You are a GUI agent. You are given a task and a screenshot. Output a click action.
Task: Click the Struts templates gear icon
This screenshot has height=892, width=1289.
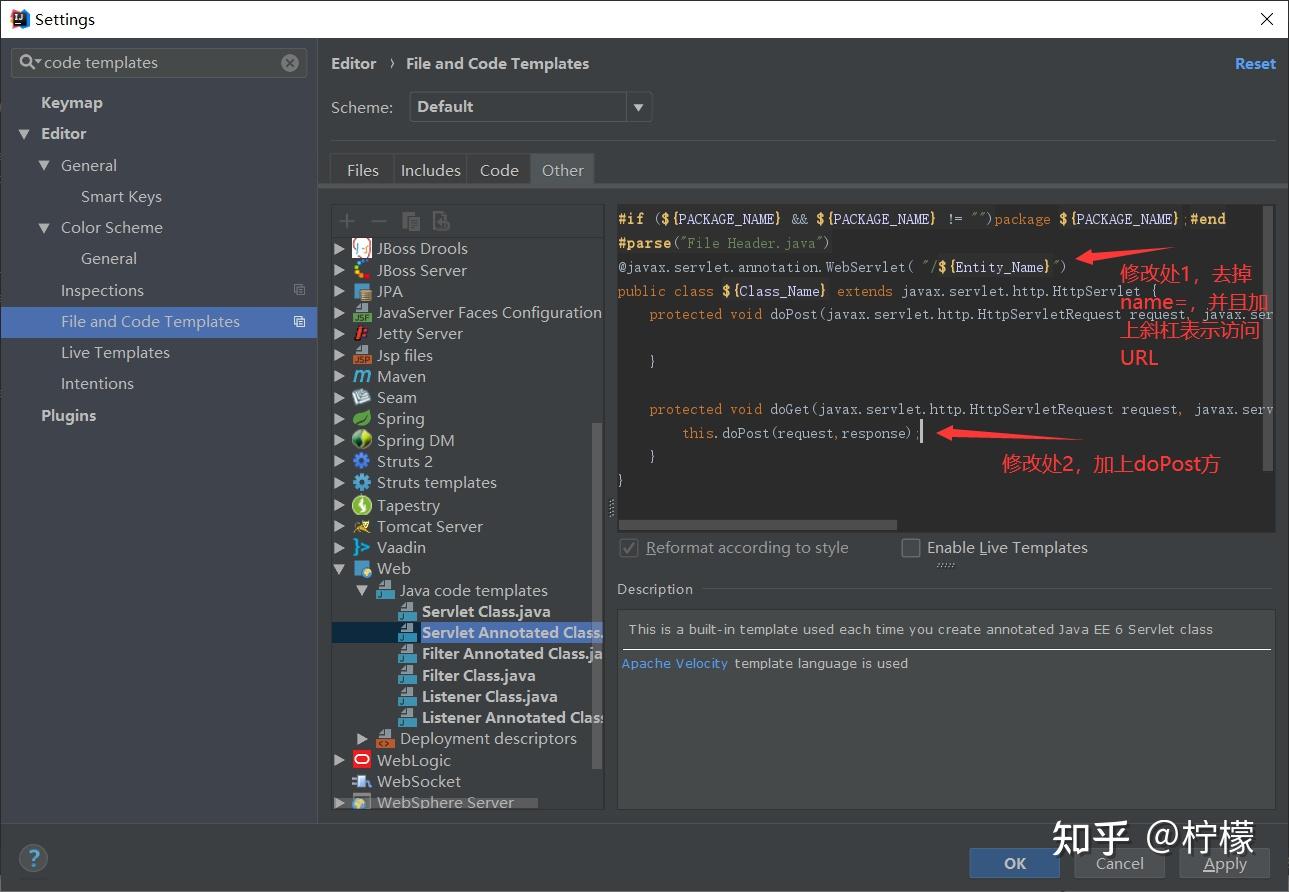(x=362, y=482)
